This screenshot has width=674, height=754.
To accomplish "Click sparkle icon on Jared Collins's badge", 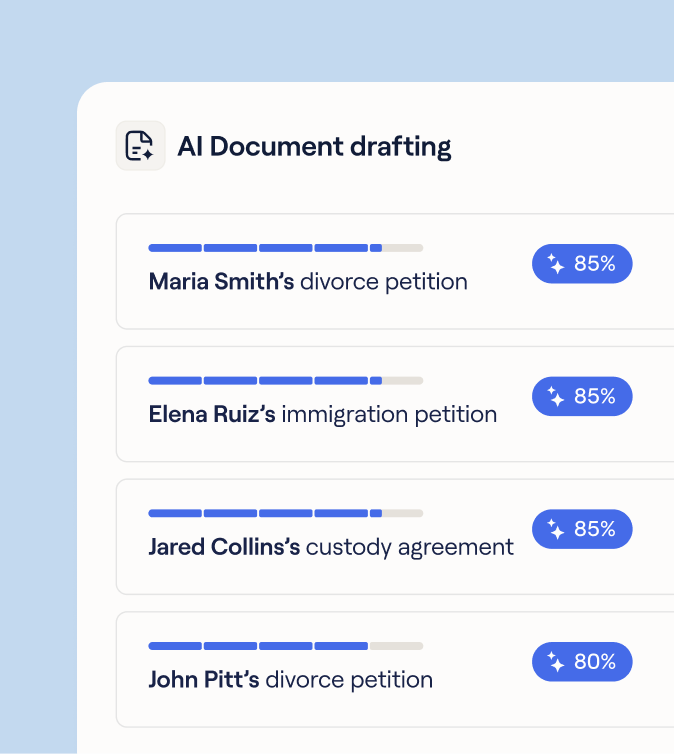I will 556,529.
